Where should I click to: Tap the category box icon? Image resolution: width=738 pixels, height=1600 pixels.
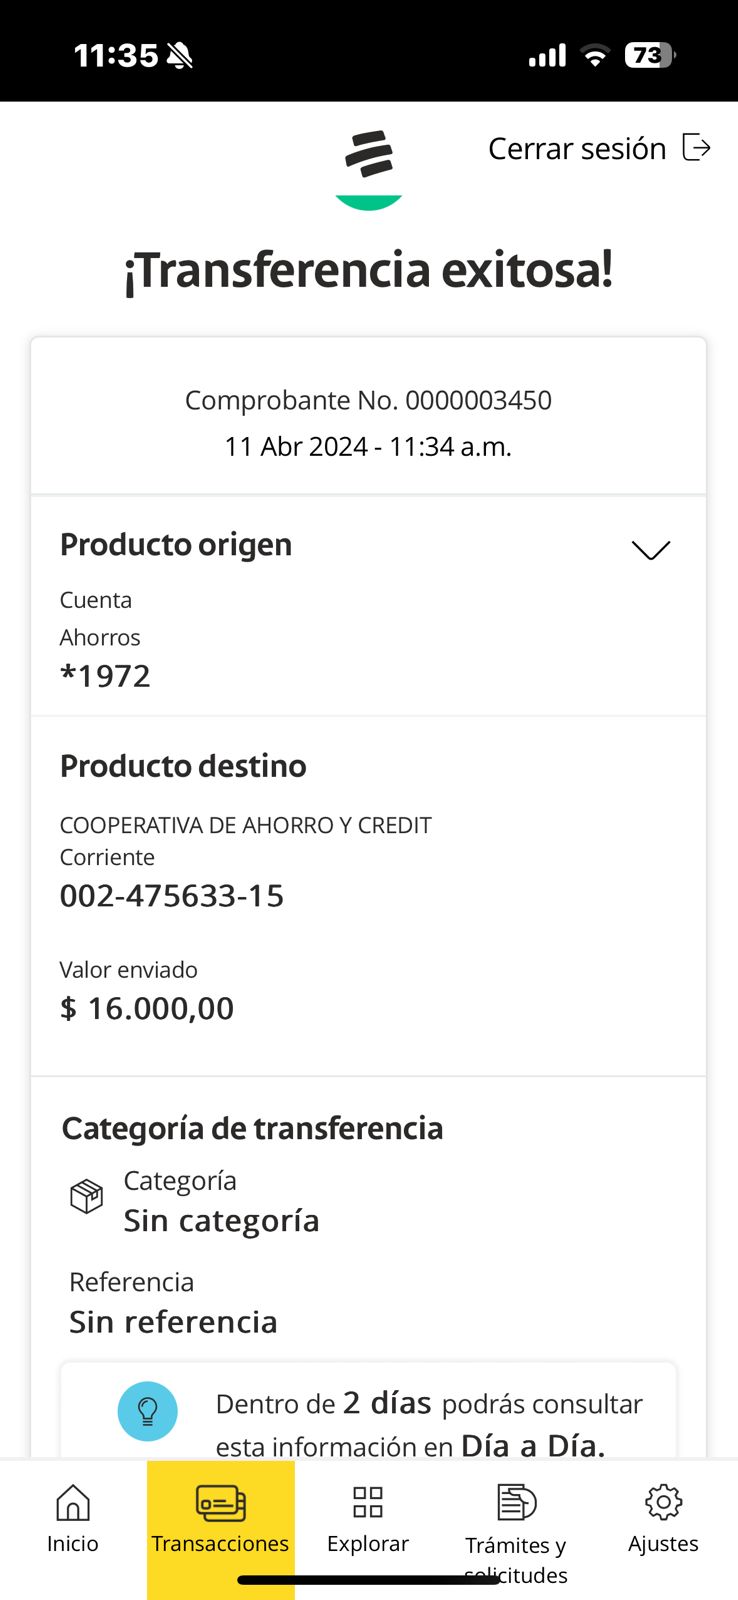click(x=87, y=1196)
